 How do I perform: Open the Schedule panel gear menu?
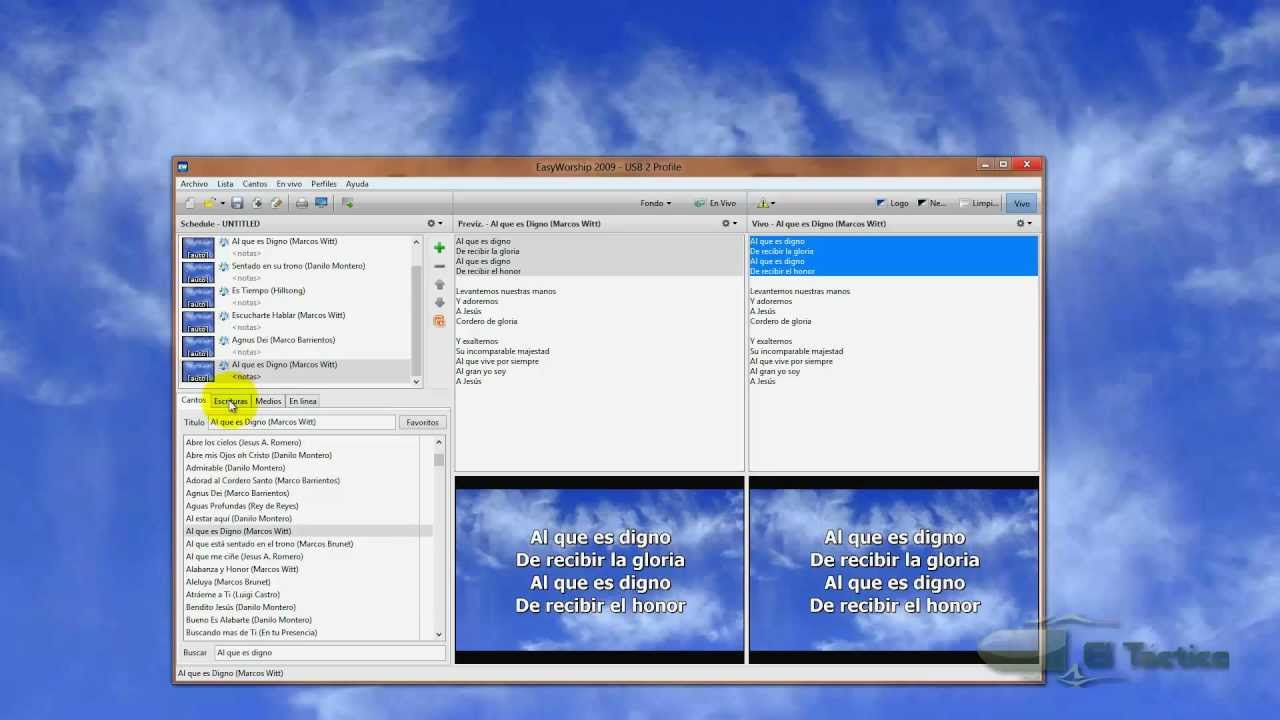tap(435, 223)
